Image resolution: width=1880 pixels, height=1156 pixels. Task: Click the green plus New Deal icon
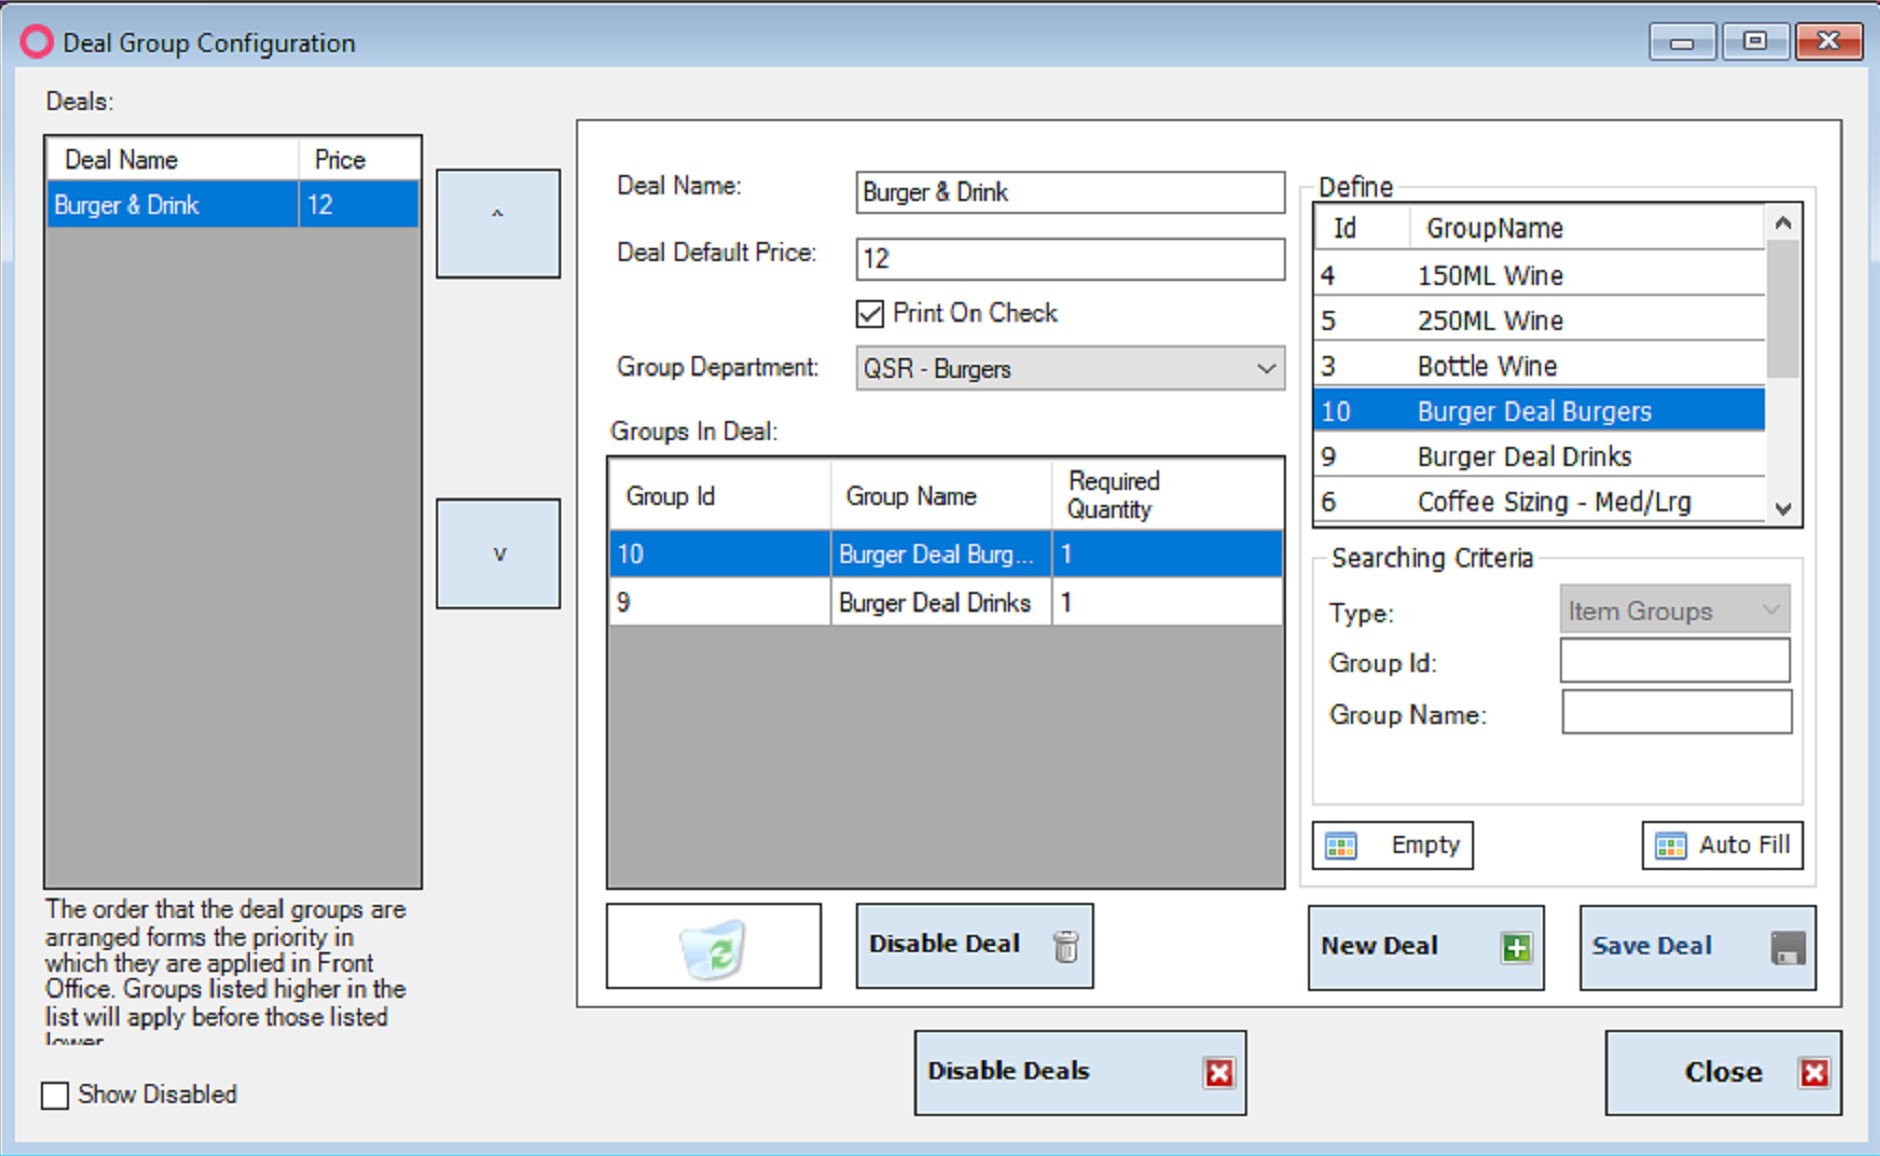point(1516,948)
